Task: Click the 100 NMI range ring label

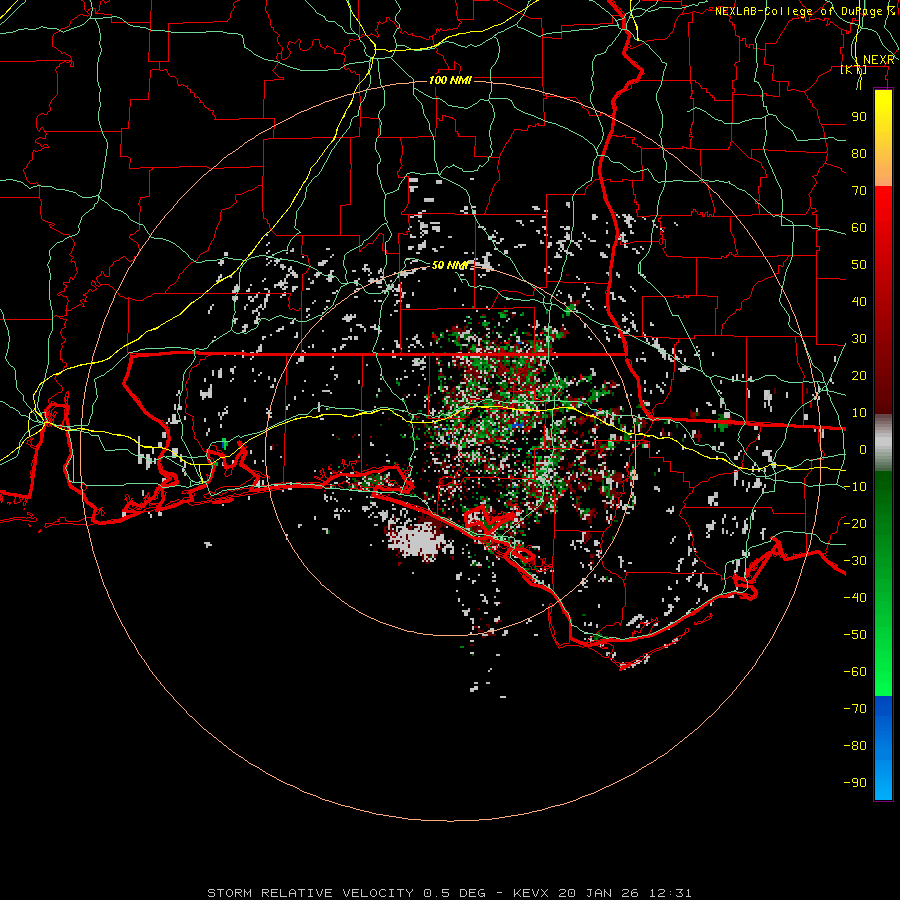Action: click(x=450, y=80)
